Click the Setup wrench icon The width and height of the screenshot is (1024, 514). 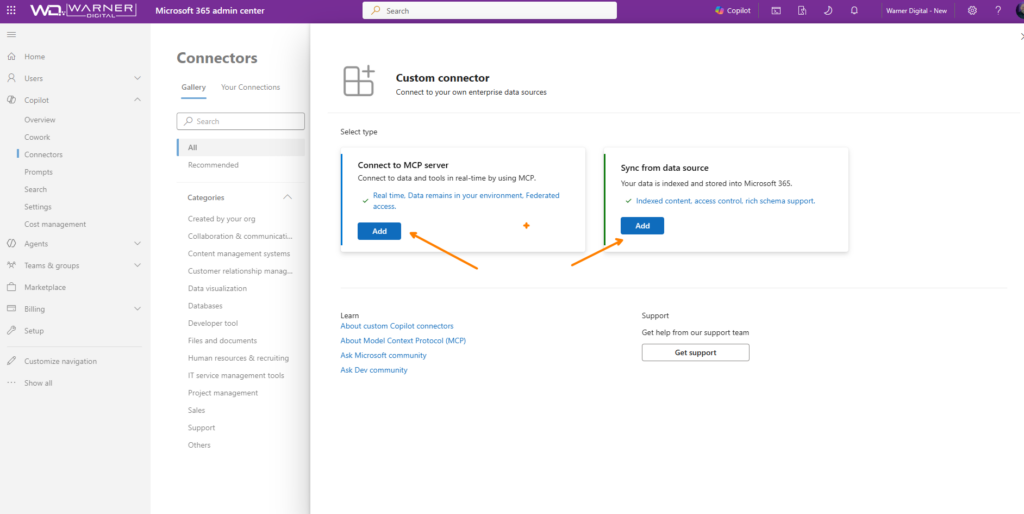pyautogui.click(x=11, y=330)
